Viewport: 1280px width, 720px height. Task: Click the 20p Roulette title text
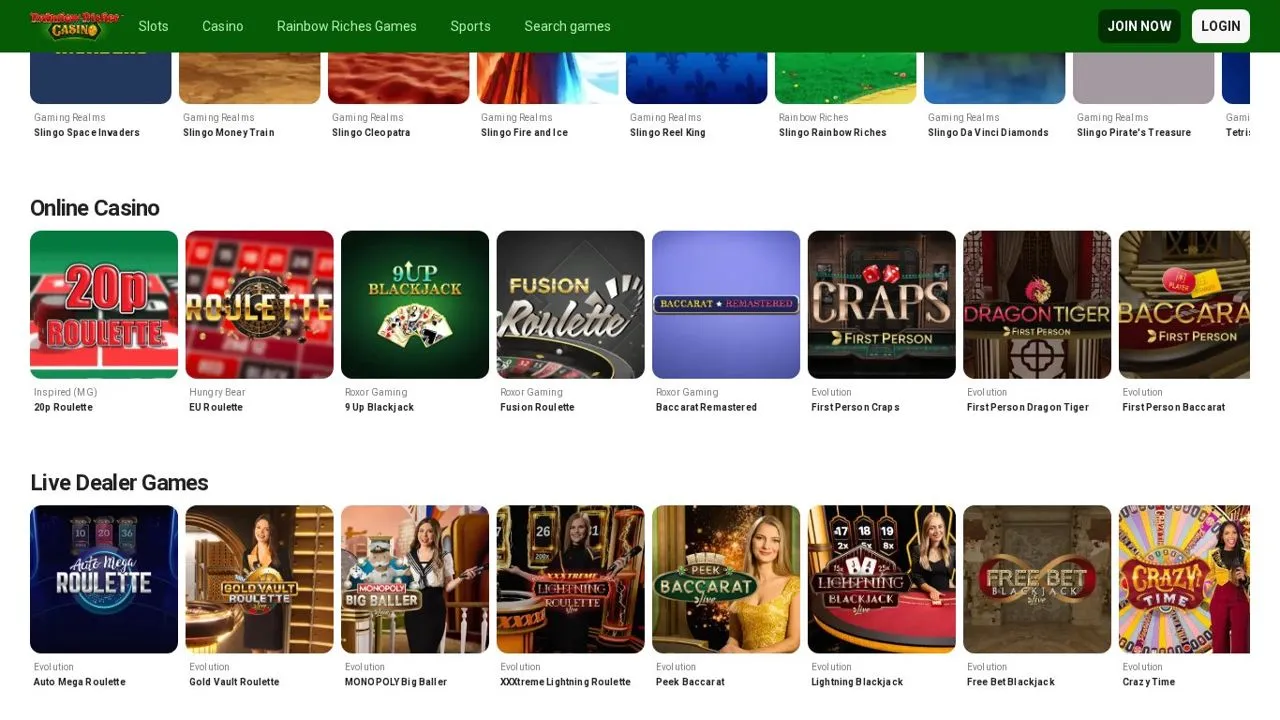(63, 408)
